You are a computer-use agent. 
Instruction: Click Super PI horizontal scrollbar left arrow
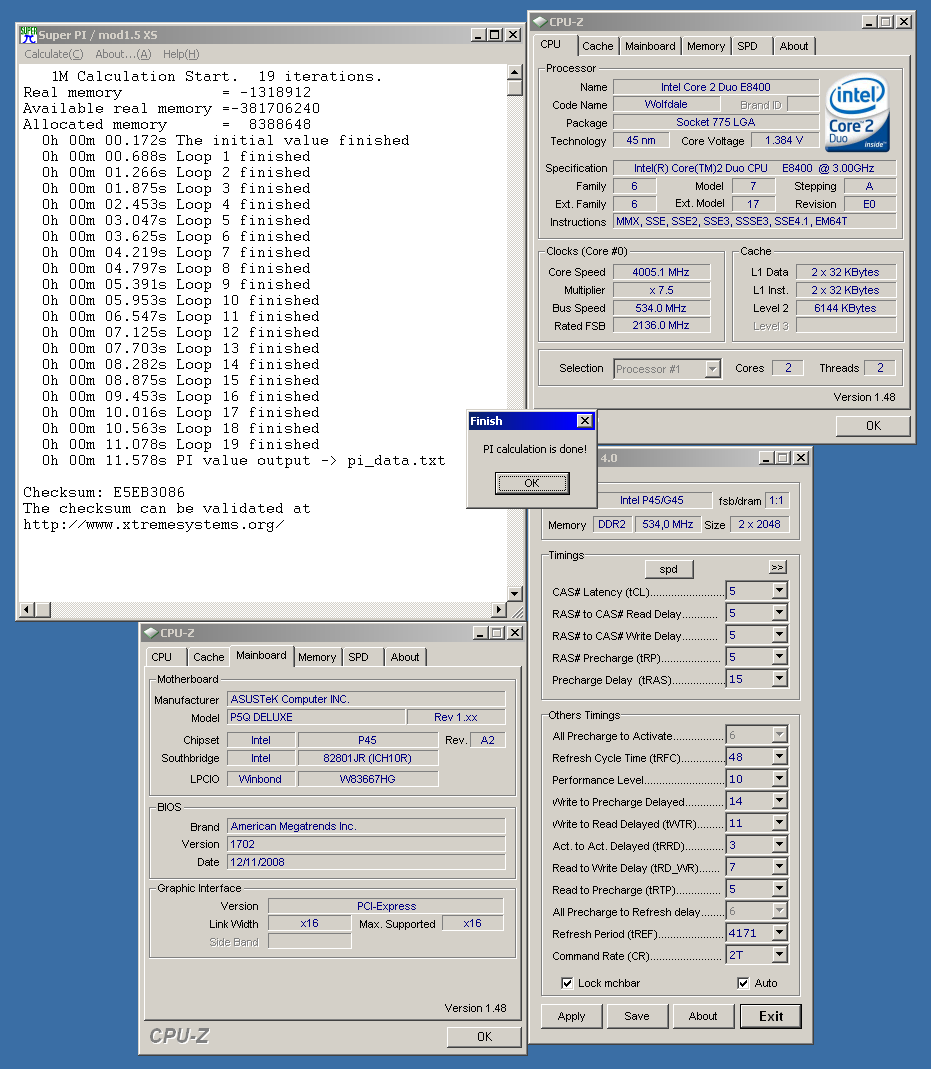pos(27,609)
